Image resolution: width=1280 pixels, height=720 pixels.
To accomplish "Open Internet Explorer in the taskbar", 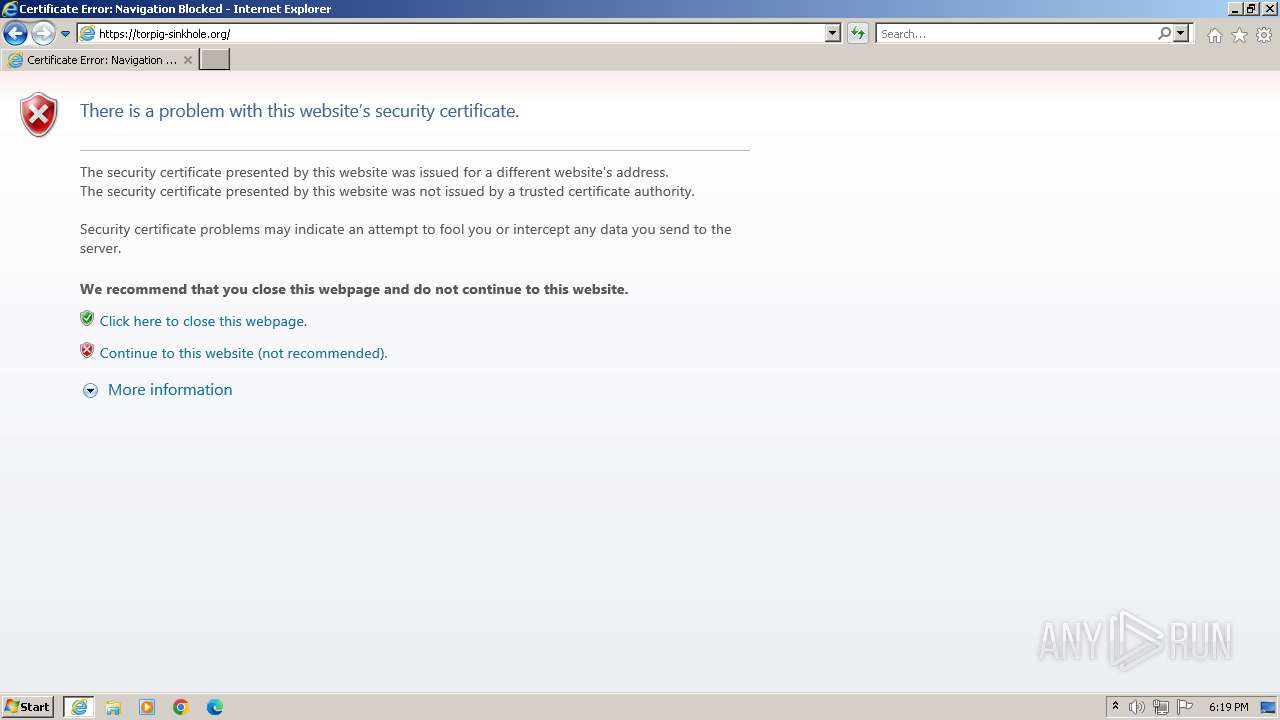I will point(79,707).
